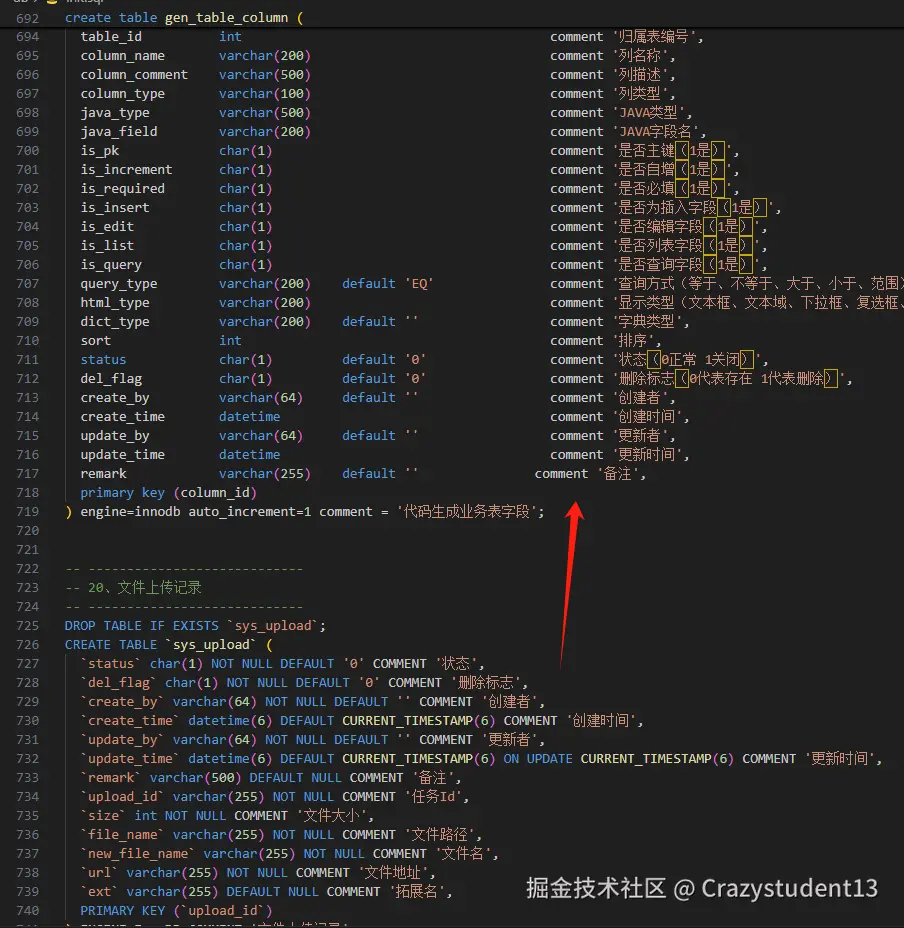
Task: Click the DROP TABLE IF EXISTS statement
Action: (150, 625)
